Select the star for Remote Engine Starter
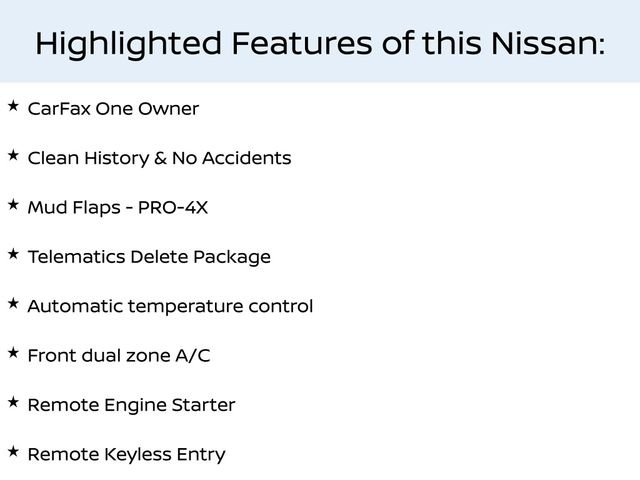Image resolution: width=640 pixels, height=480 pixels. click(x=12, y=402)
